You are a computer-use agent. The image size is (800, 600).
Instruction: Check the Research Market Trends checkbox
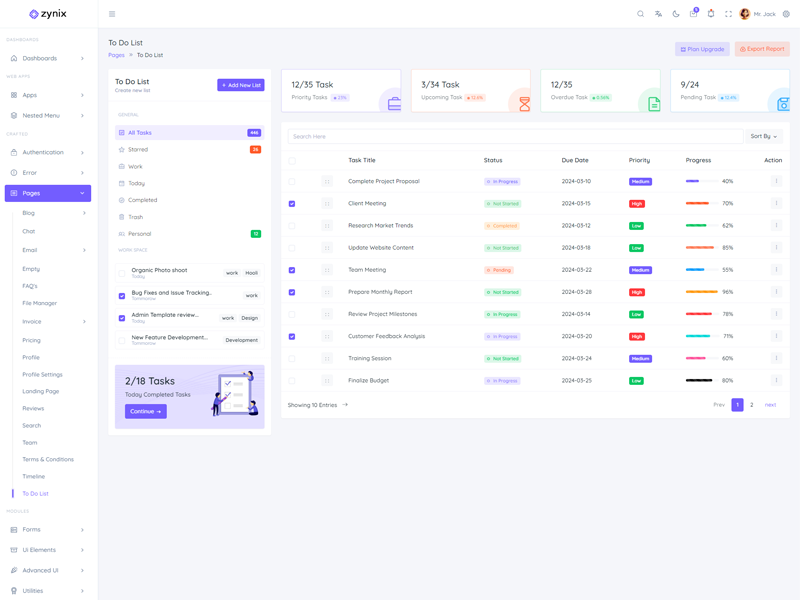[x=292, y=226]
